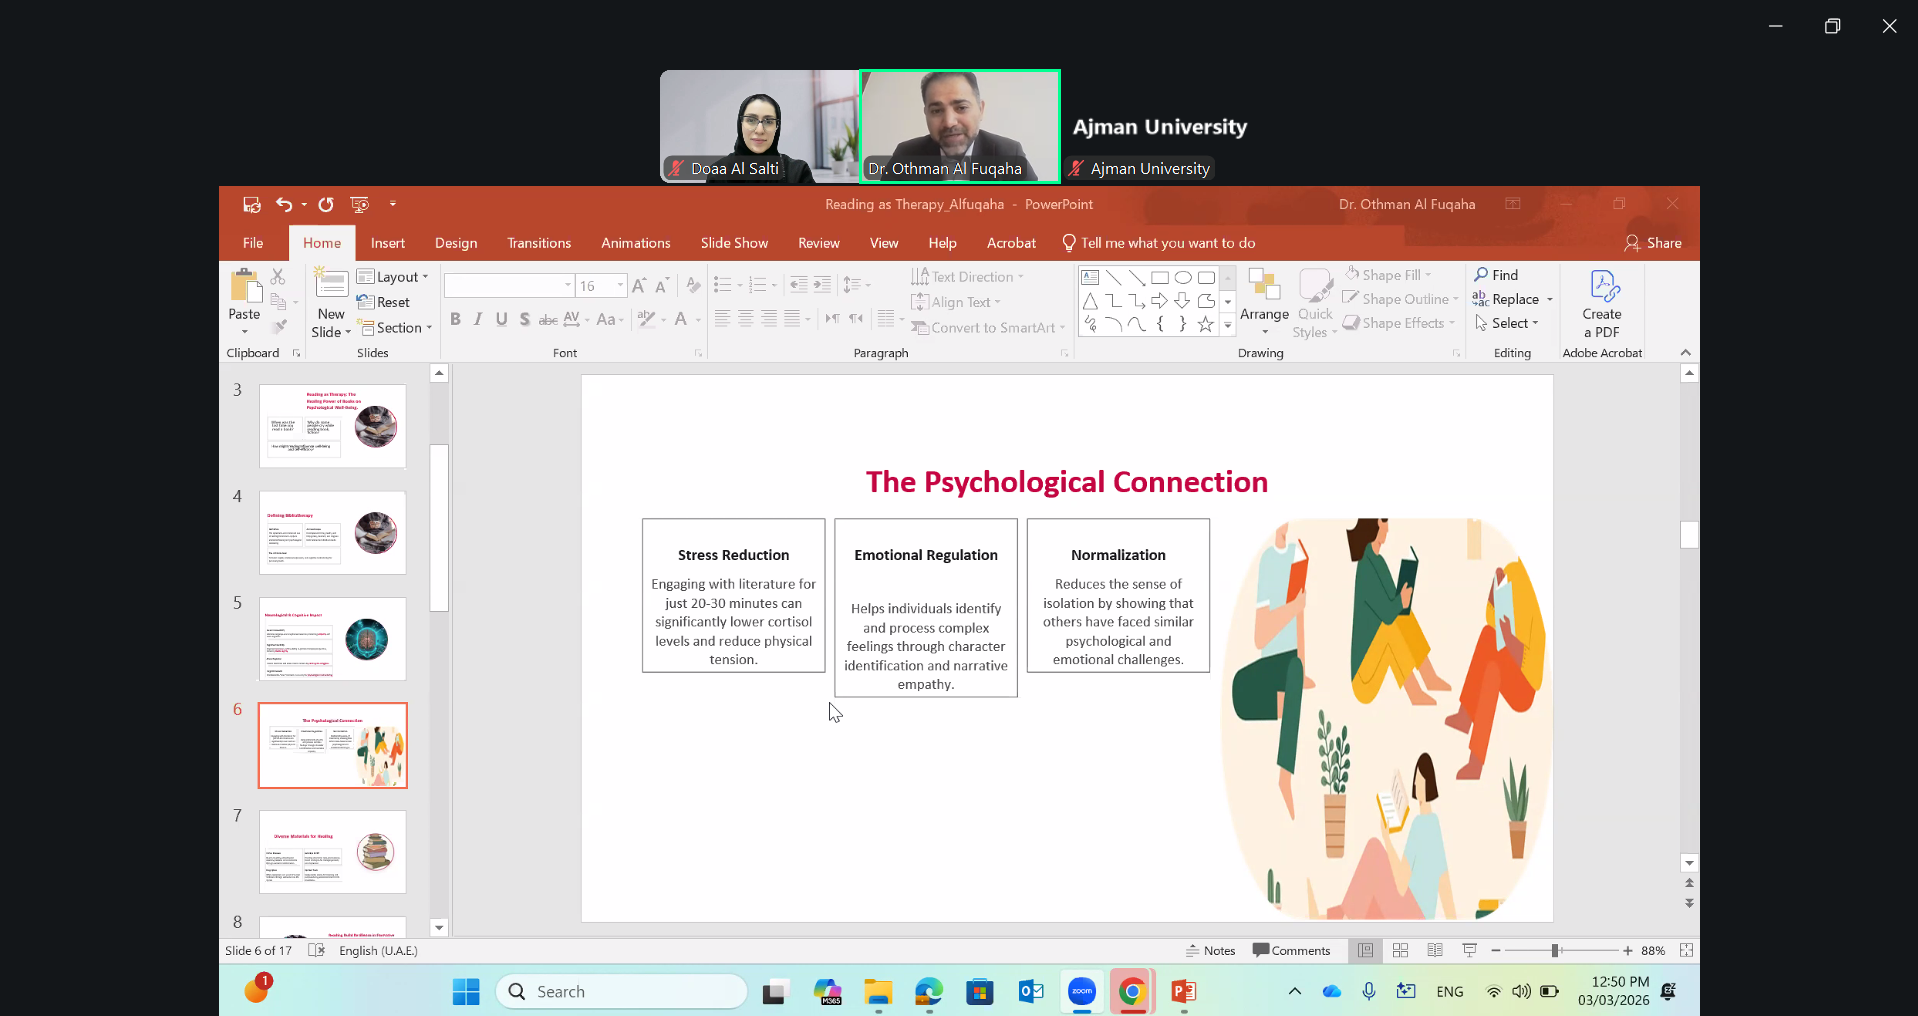Open Zoom app in the taskbar
Image resolution: width=1918 pixels, height=1016 pixels.
point(1081,991)
